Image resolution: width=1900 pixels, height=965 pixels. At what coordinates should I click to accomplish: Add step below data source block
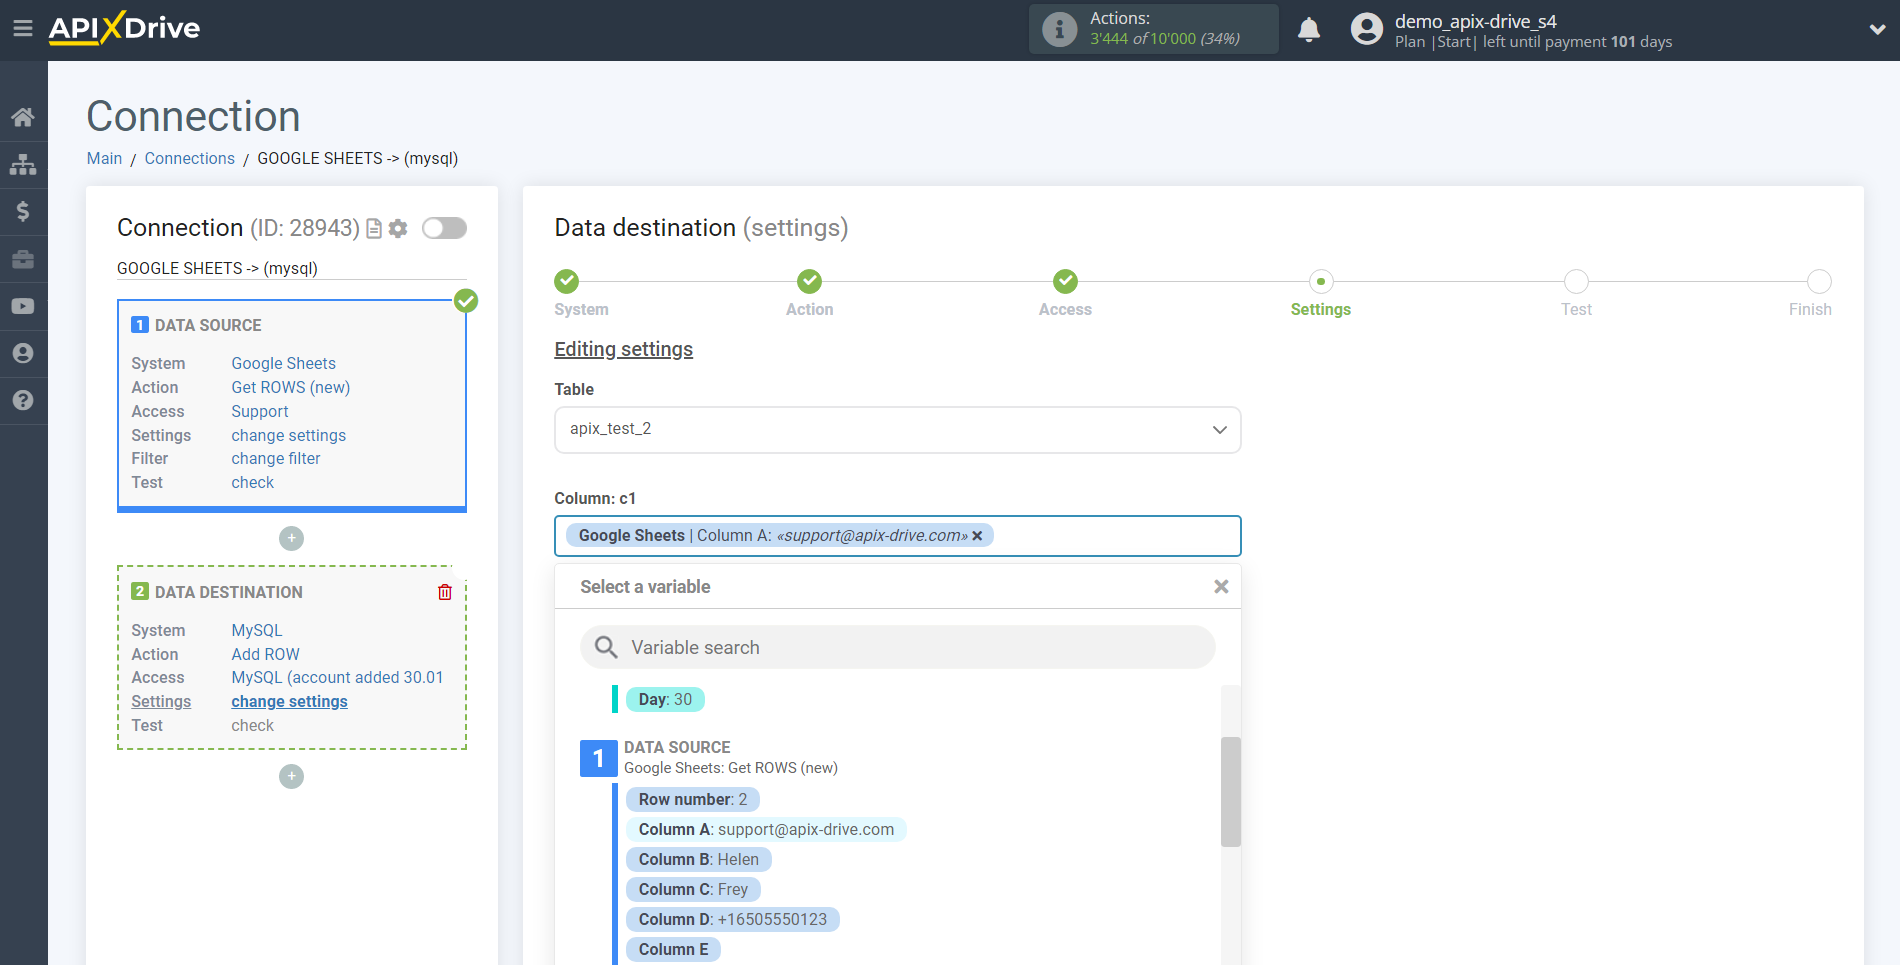(x=291, y=538)
